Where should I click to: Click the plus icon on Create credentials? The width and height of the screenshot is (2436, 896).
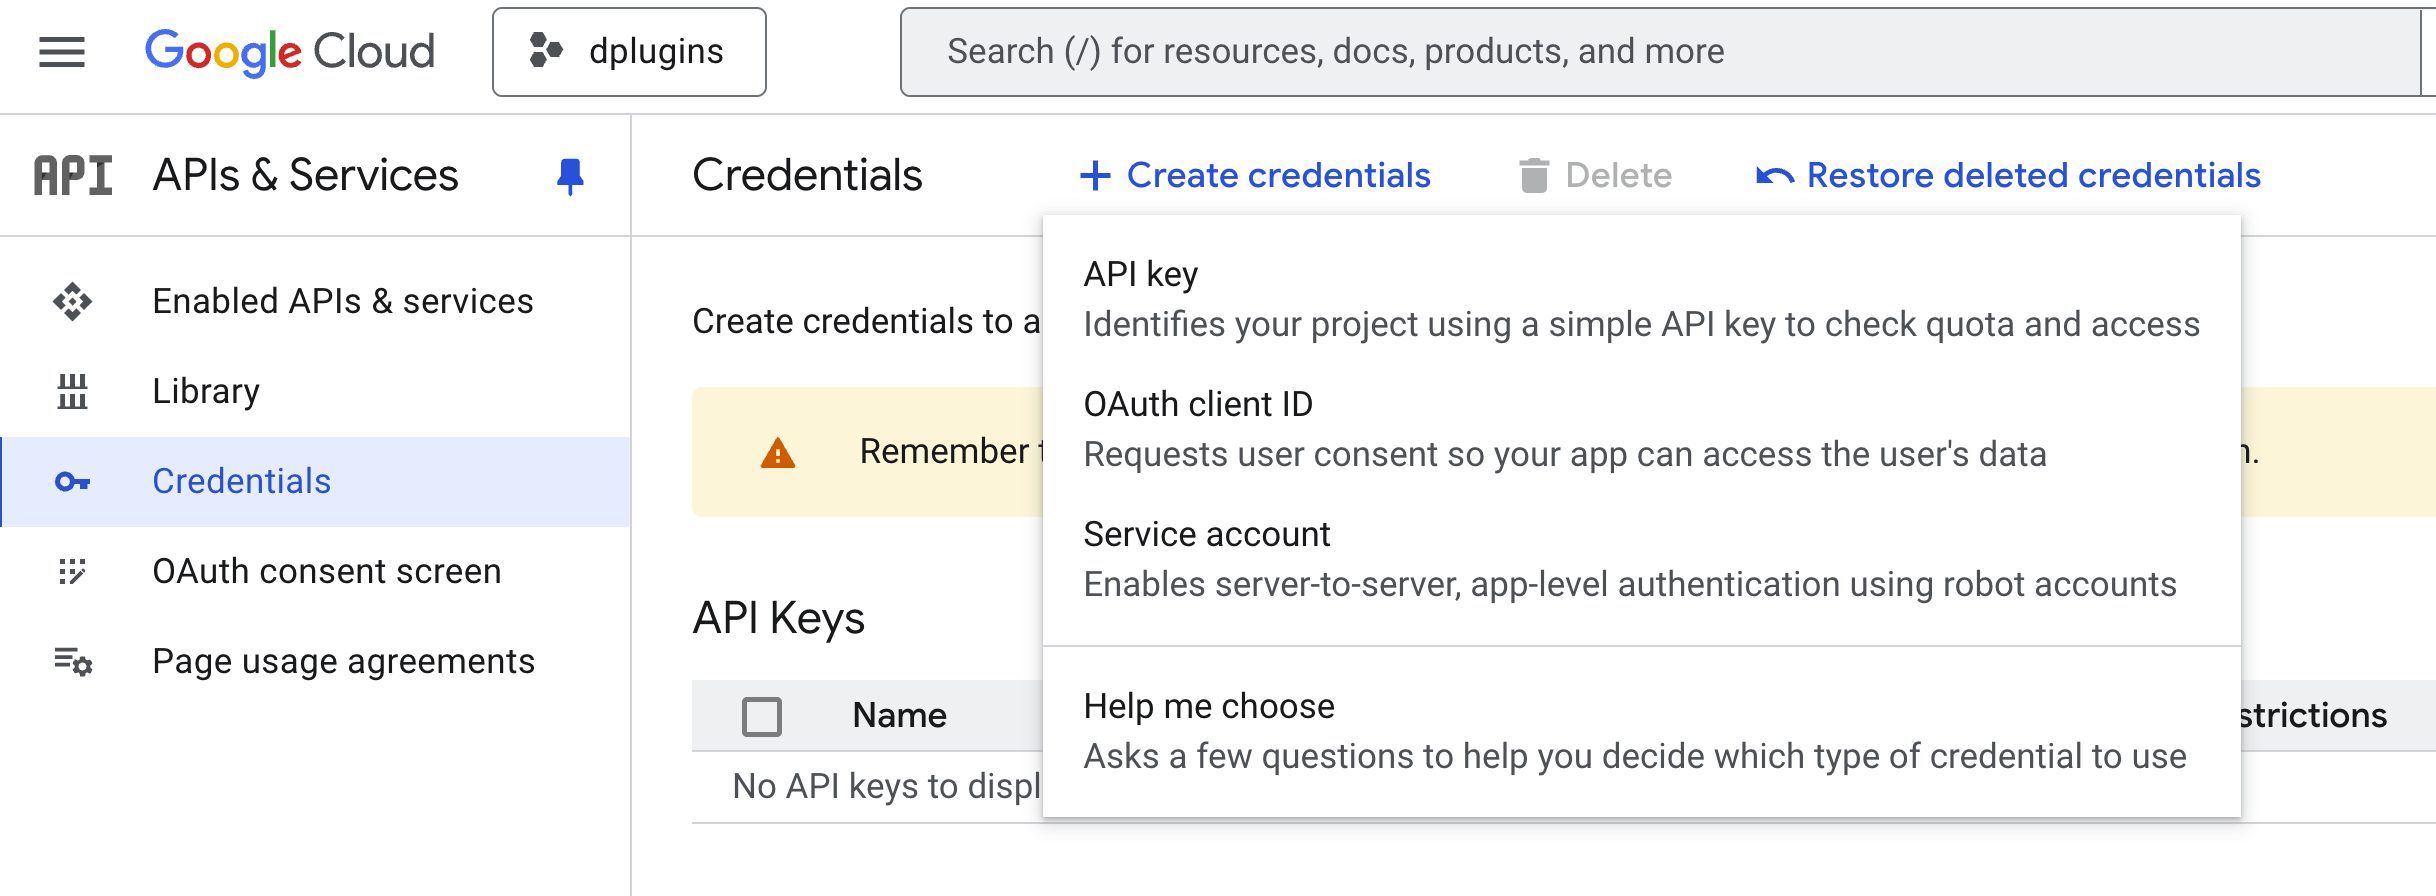click(x=1095, y=176)
